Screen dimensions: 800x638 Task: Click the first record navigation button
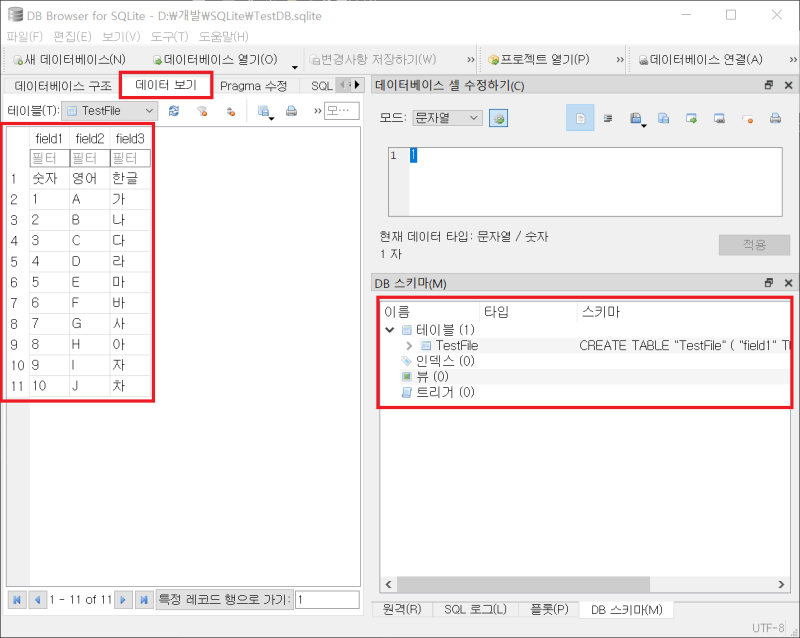tap(17, 600)
